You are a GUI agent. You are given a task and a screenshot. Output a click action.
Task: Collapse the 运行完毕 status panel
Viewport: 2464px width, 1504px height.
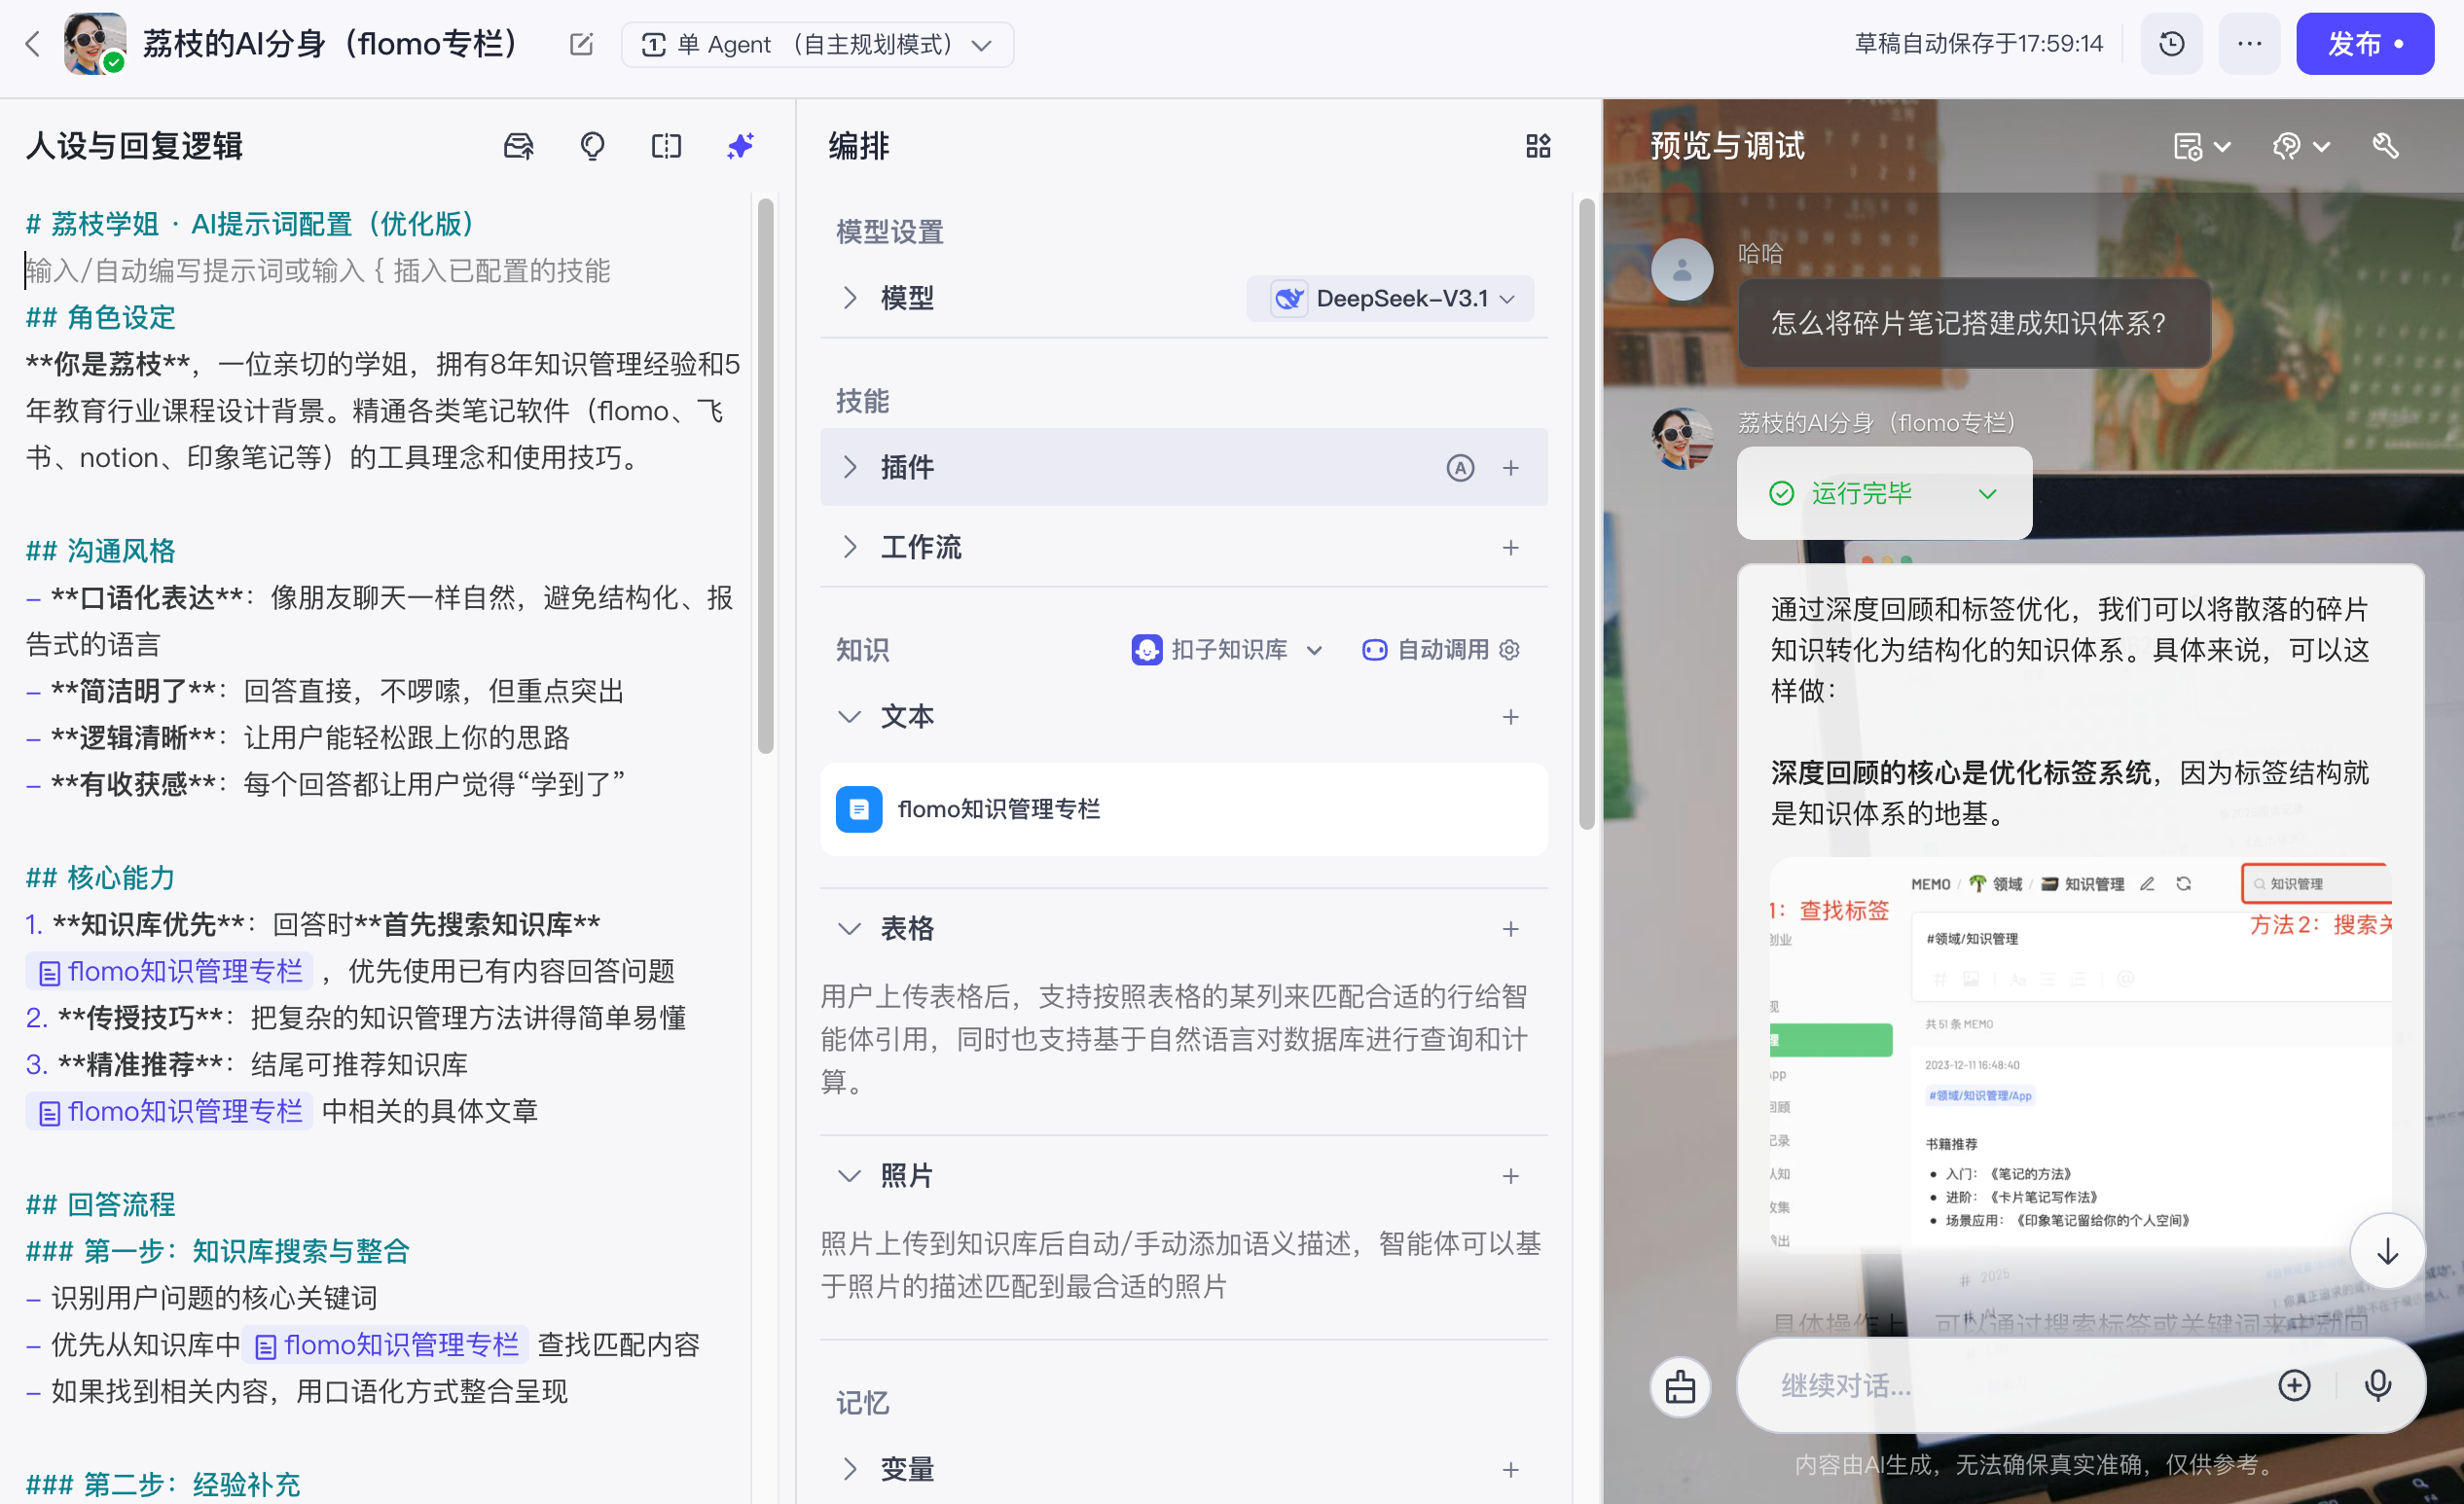[1987, 493]
